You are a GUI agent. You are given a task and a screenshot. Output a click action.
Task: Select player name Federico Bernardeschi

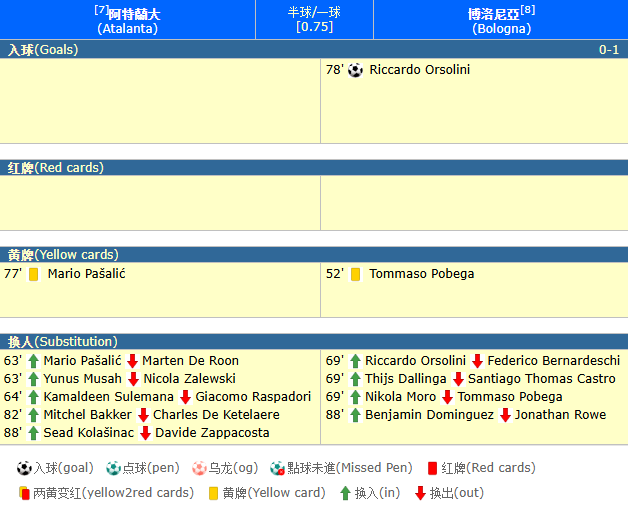tap(554, 361)
